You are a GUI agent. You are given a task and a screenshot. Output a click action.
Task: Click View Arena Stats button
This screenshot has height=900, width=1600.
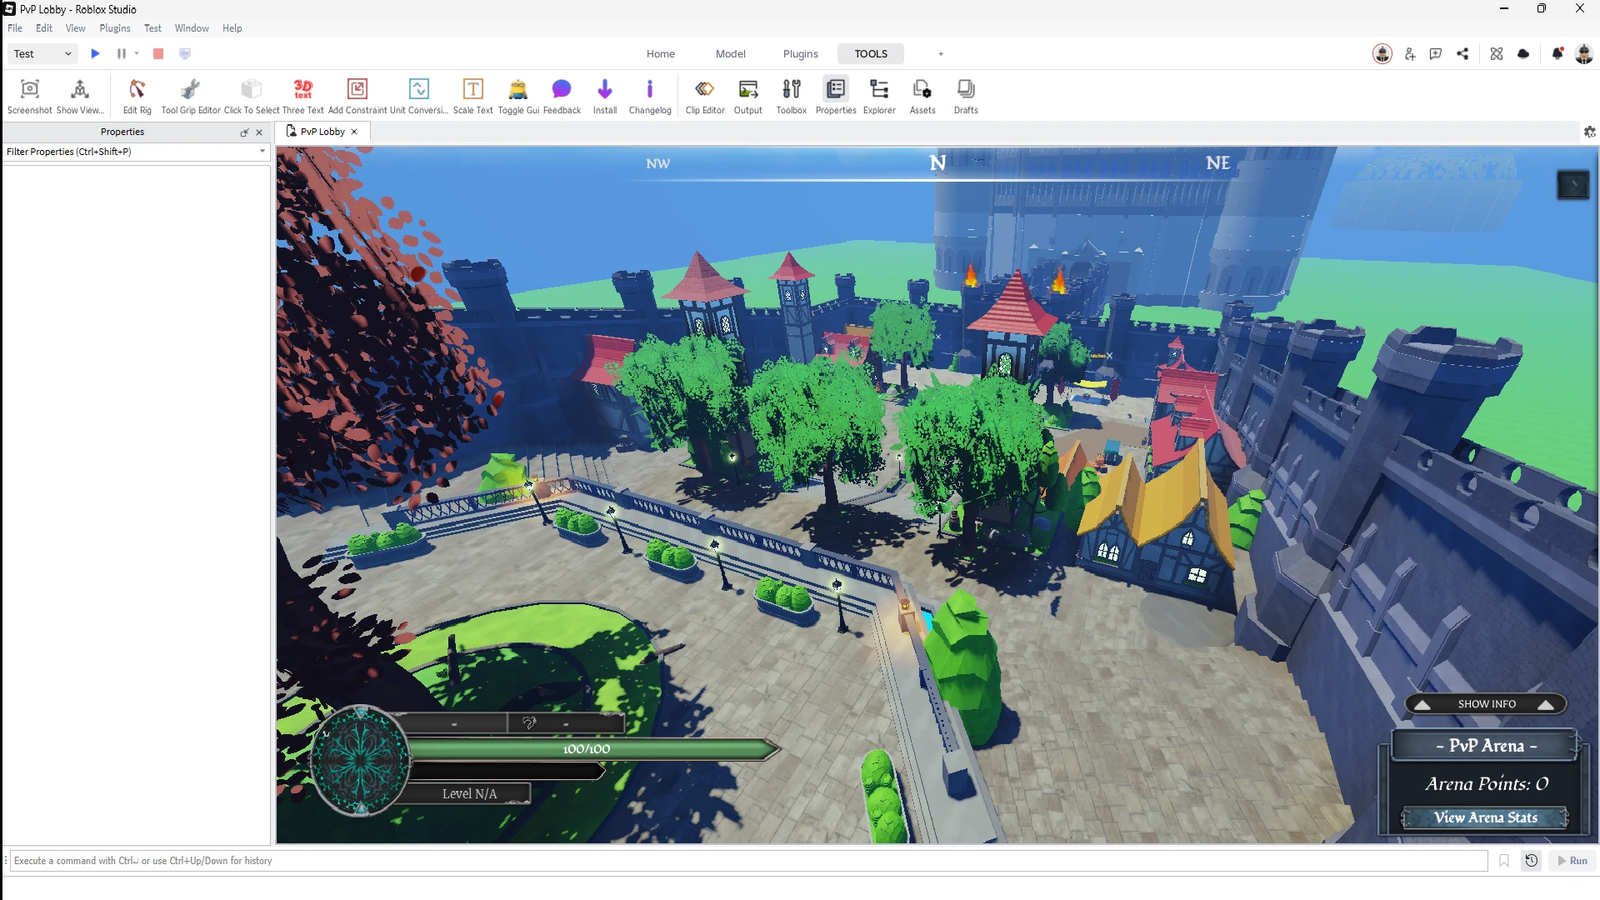coord(1485,818)
